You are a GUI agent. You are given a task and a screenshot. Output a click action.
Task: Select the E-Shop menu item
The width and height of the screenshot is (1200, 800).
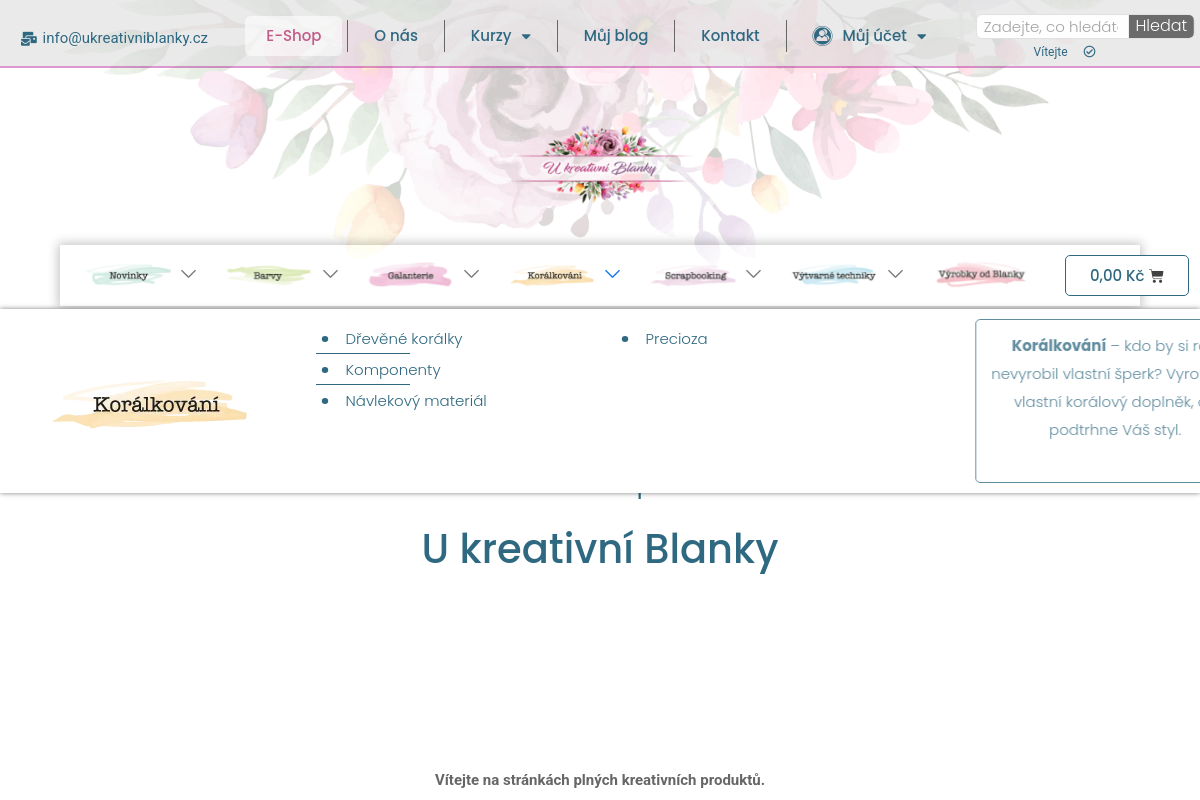[293, 35]
